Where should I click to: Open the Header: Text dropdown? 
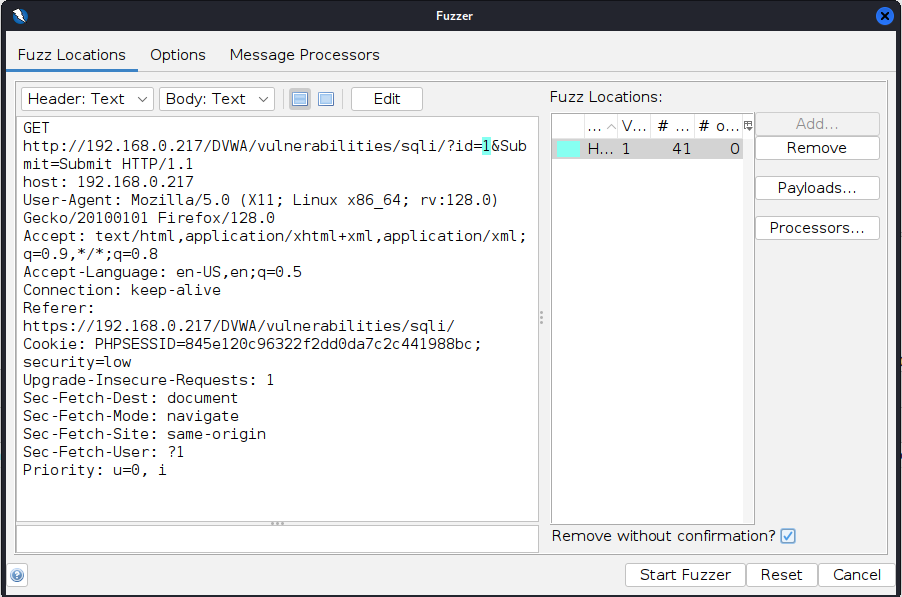(87, 99)
